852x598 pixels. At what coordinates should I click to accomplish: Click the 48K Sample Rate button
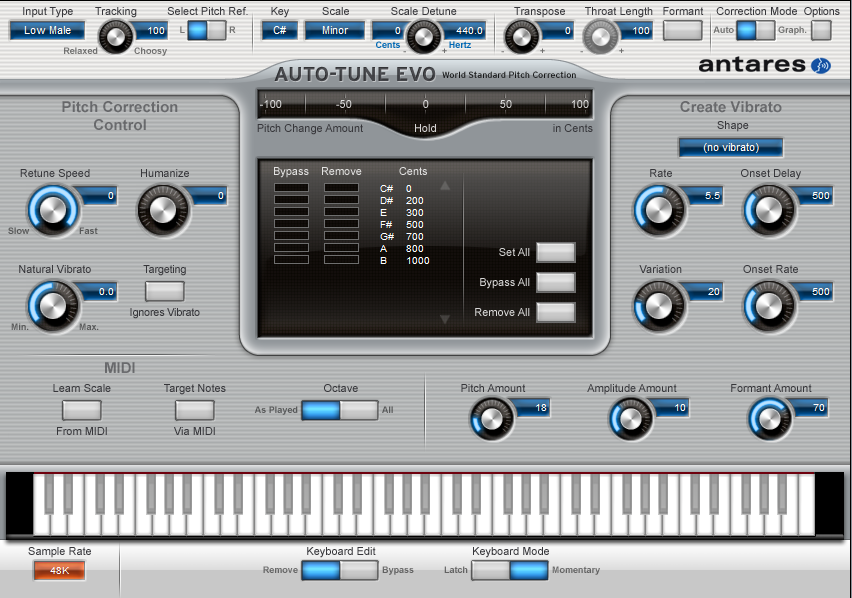[x=59, y=571]
